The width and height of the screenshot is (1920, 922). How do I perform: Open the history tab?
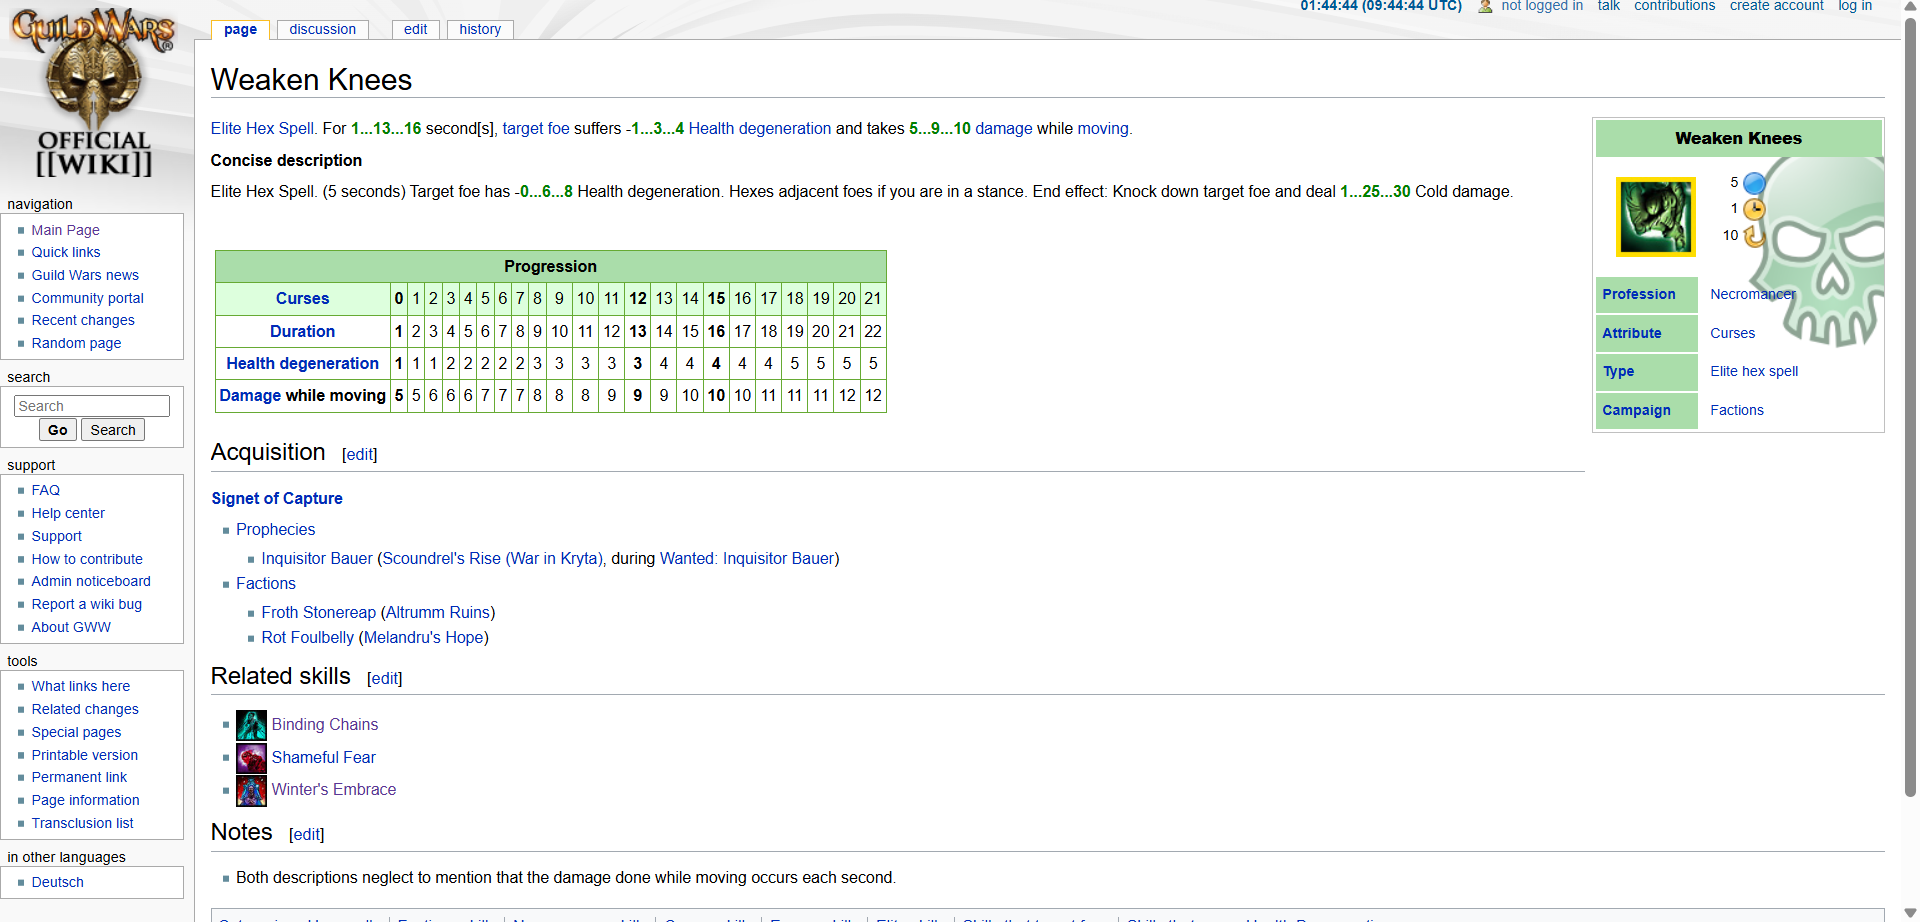tap(480, 29)
